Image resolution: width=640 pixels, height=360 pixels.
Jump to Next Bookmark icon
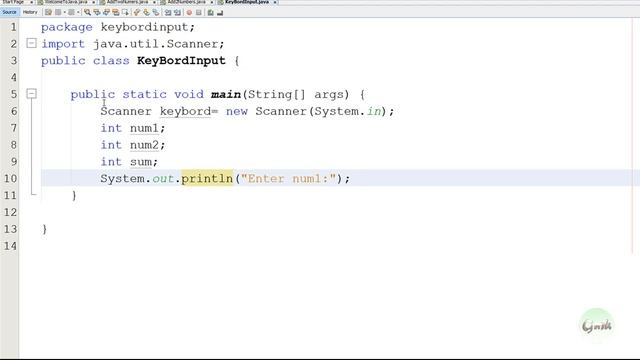pyautogui.click(x=146, y=12)
